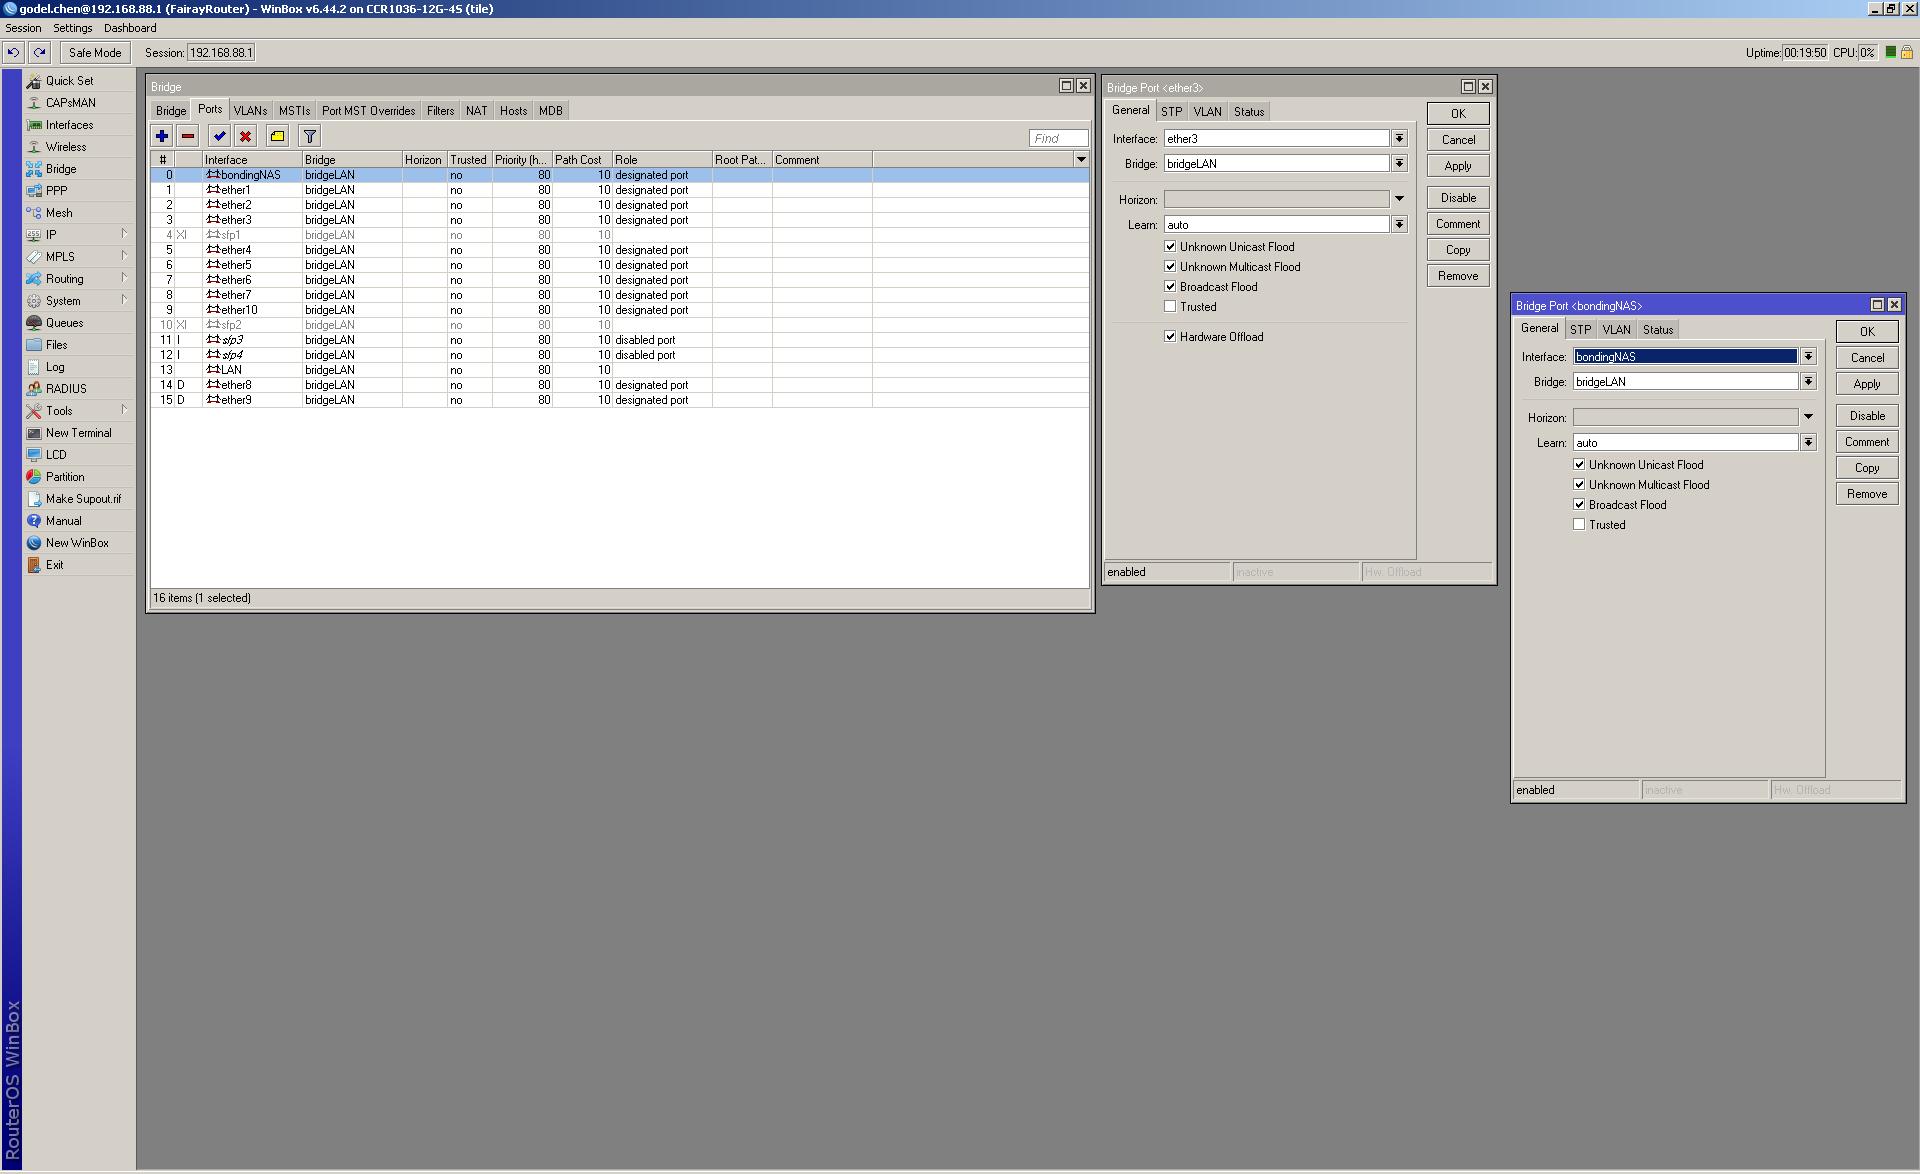Click the blue checkmark enable icon

219,136
